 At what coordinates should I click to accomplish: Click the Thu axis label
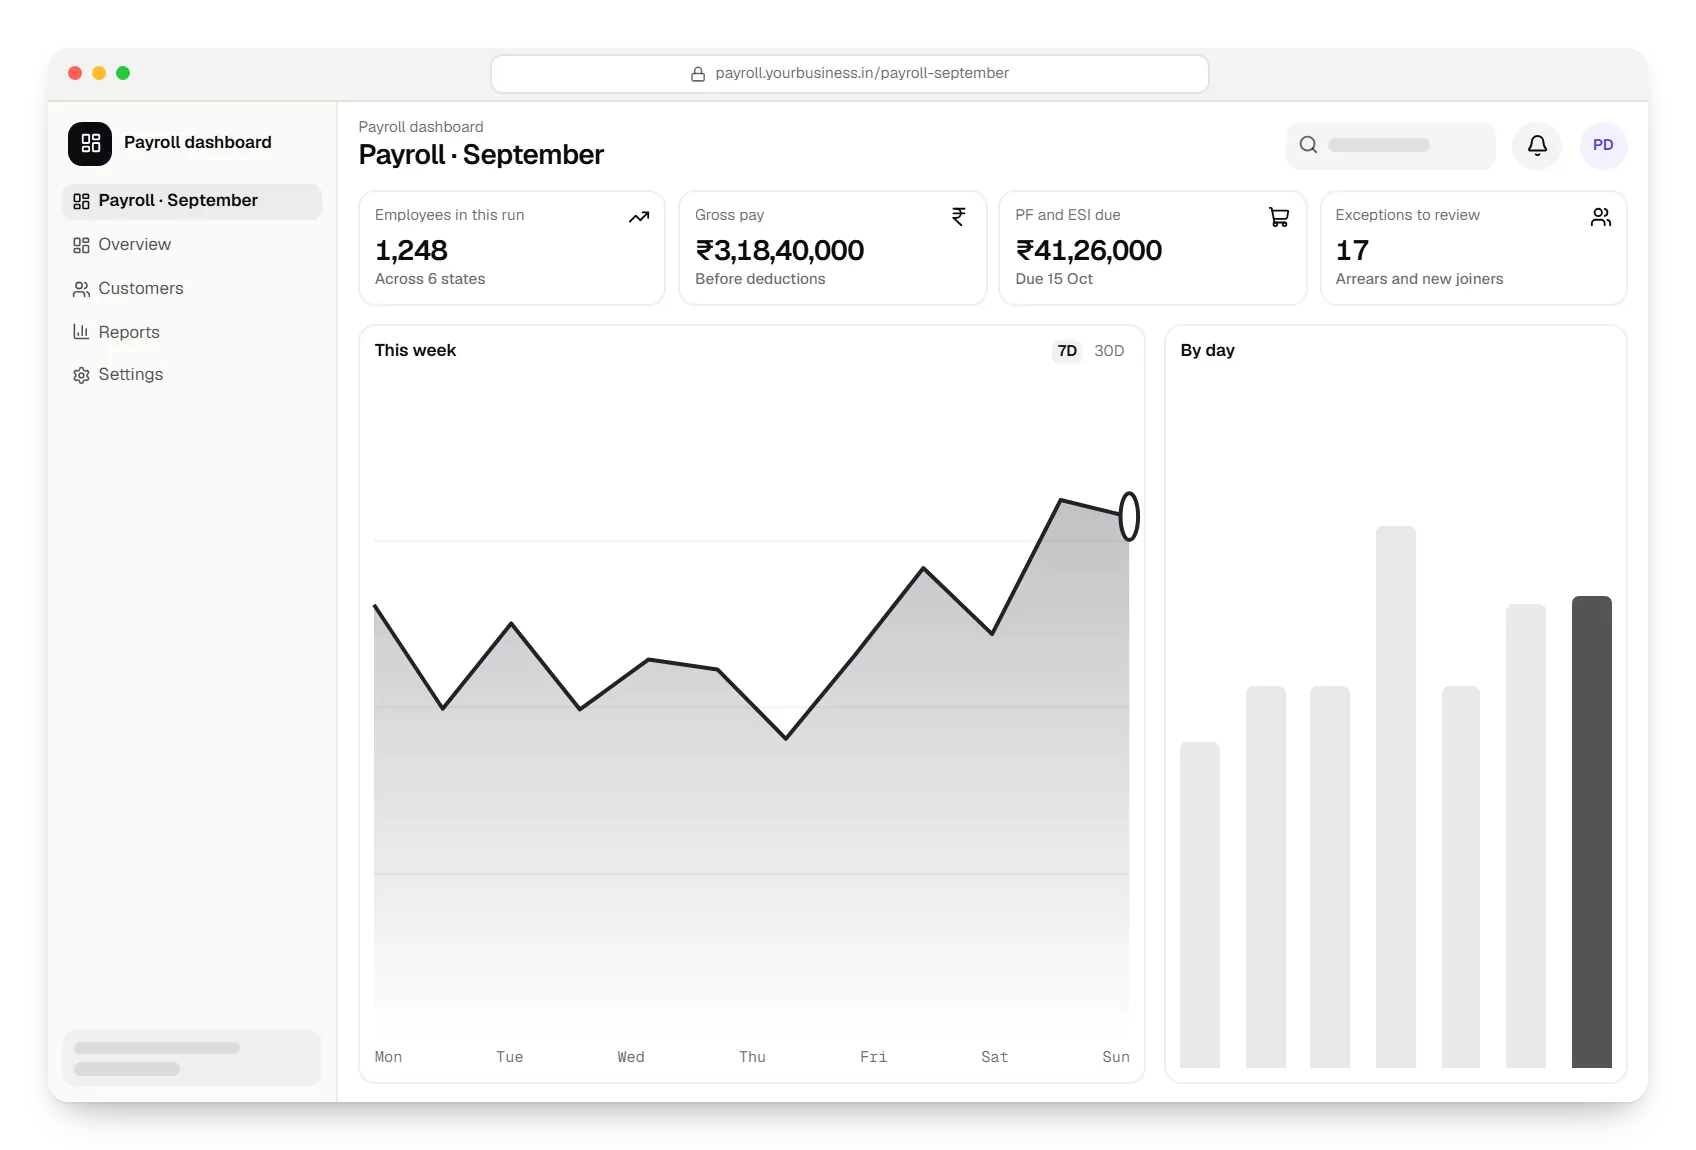pos(752,1057)
